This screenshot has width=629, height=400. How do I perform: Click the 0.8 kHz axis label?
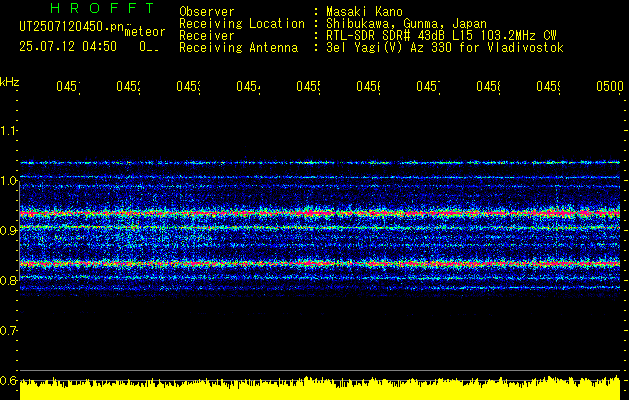click(8, 280)
